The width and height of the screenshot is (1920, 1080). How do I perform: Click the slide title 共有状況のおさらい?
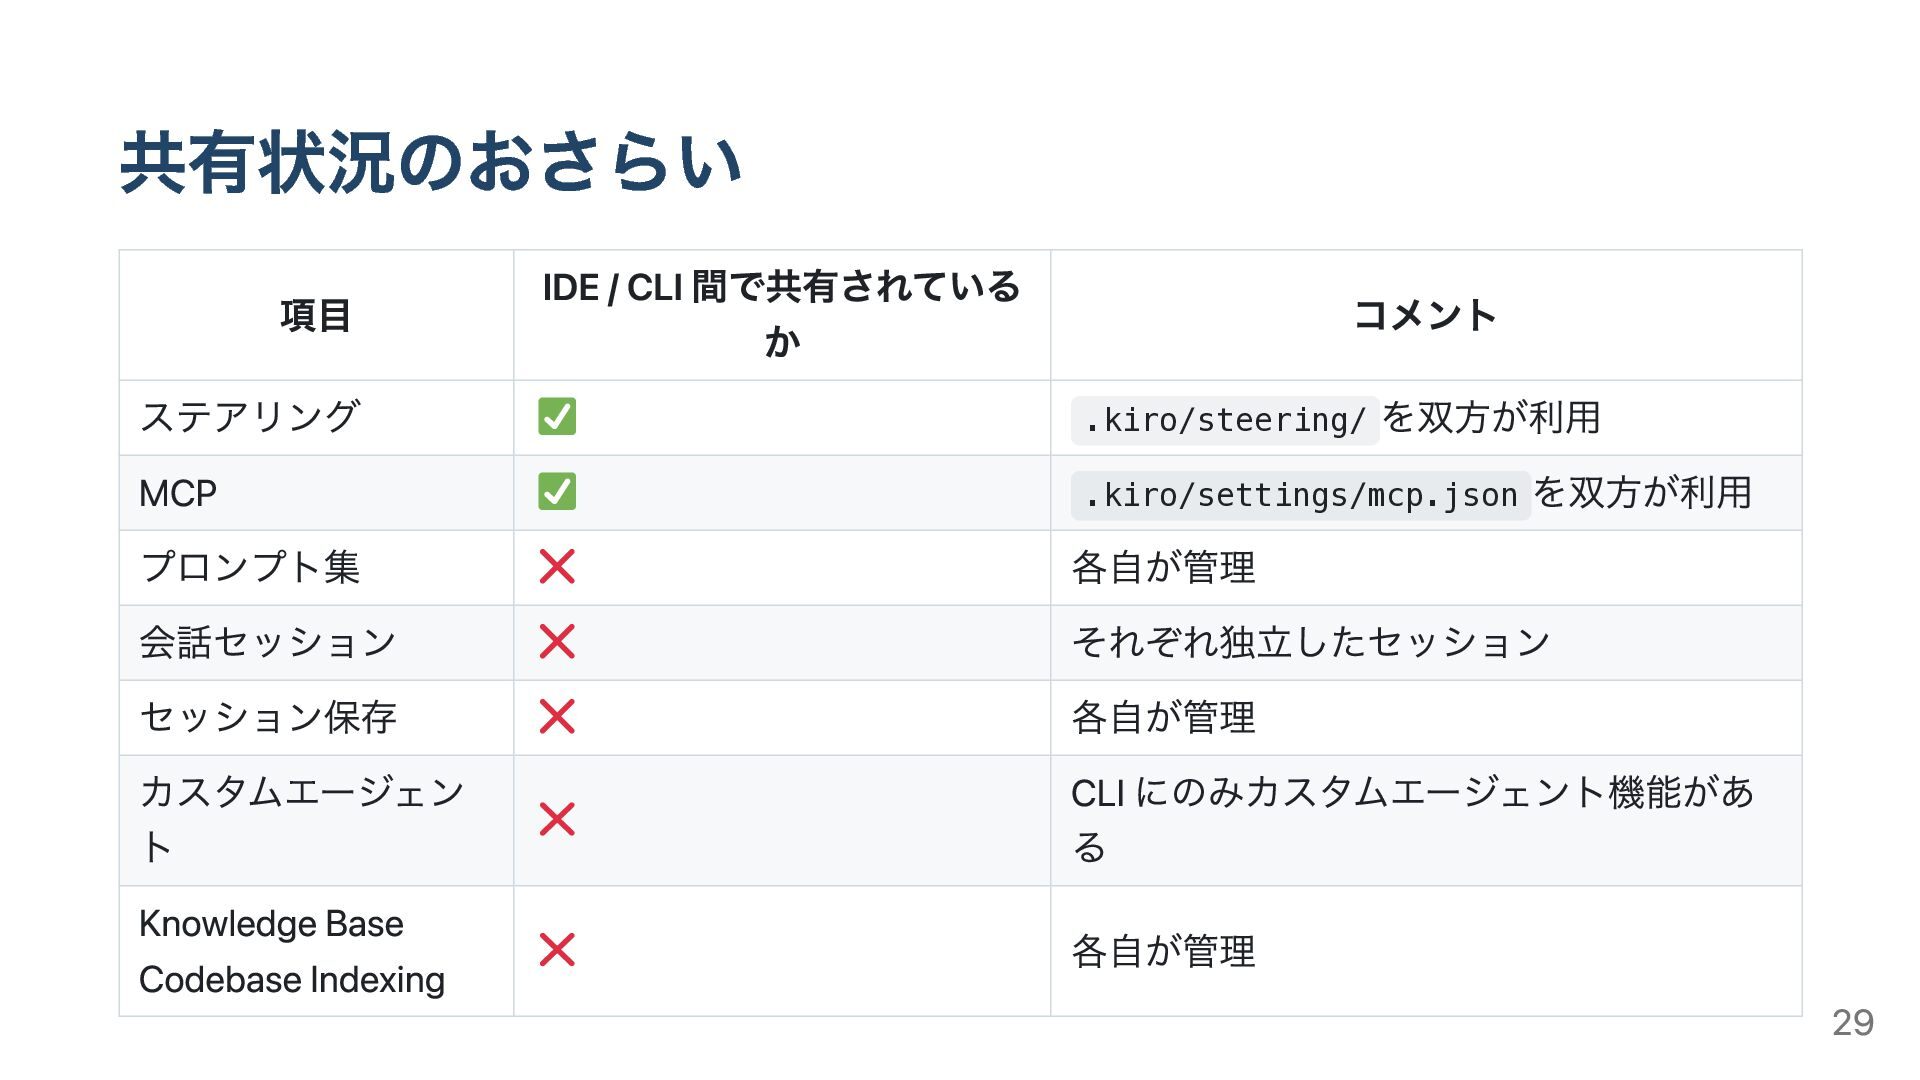tap(430, 163)
